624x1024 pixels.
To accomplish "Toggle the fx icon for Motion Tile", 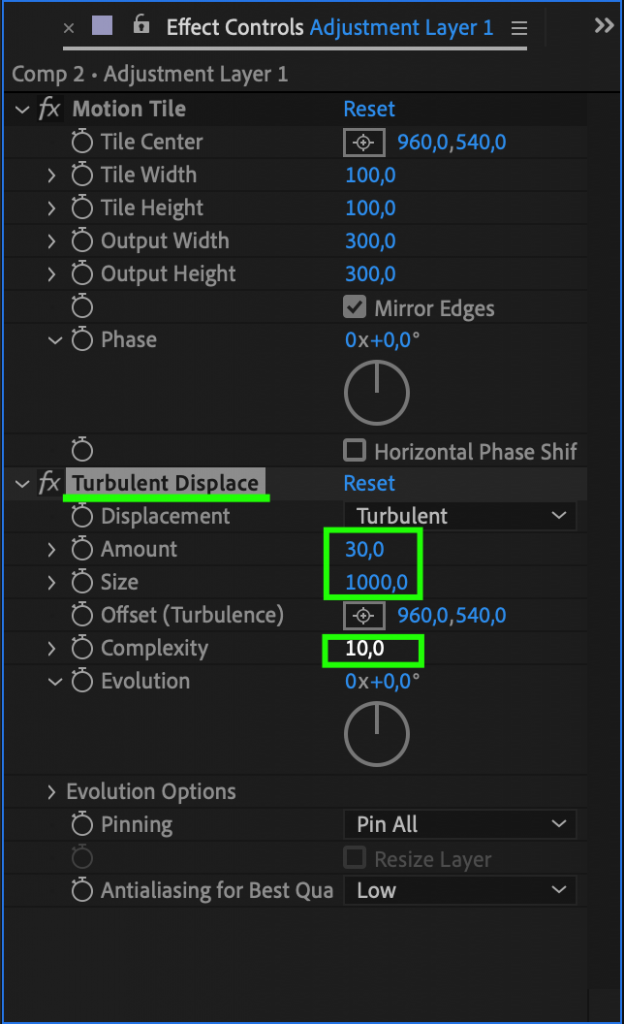I will 49,108.
